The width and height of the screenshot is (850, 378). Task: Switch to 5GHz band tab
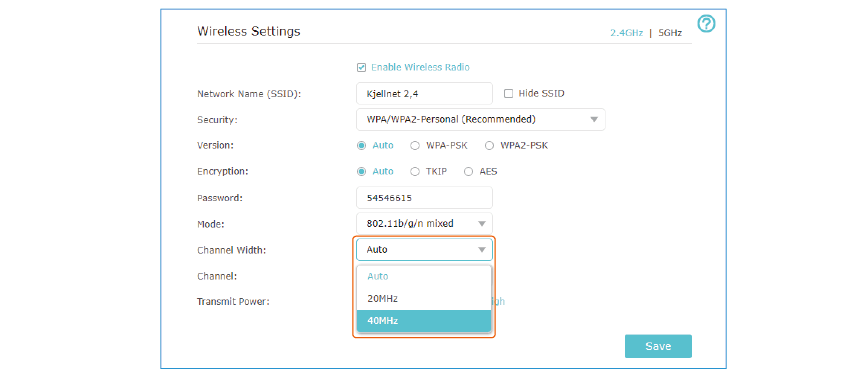670,33
